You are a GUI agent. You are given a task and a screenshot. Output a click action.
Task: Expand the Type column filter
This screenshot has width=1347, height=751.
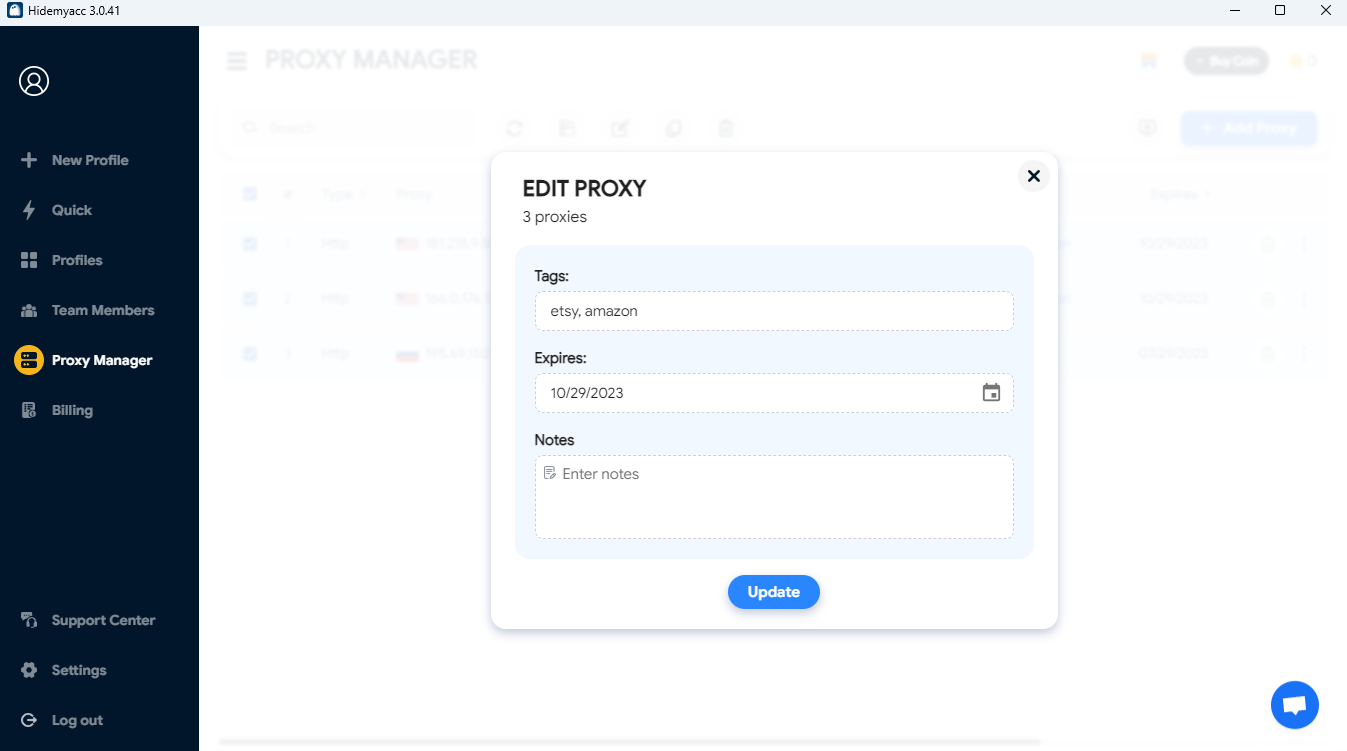point(342,194)
